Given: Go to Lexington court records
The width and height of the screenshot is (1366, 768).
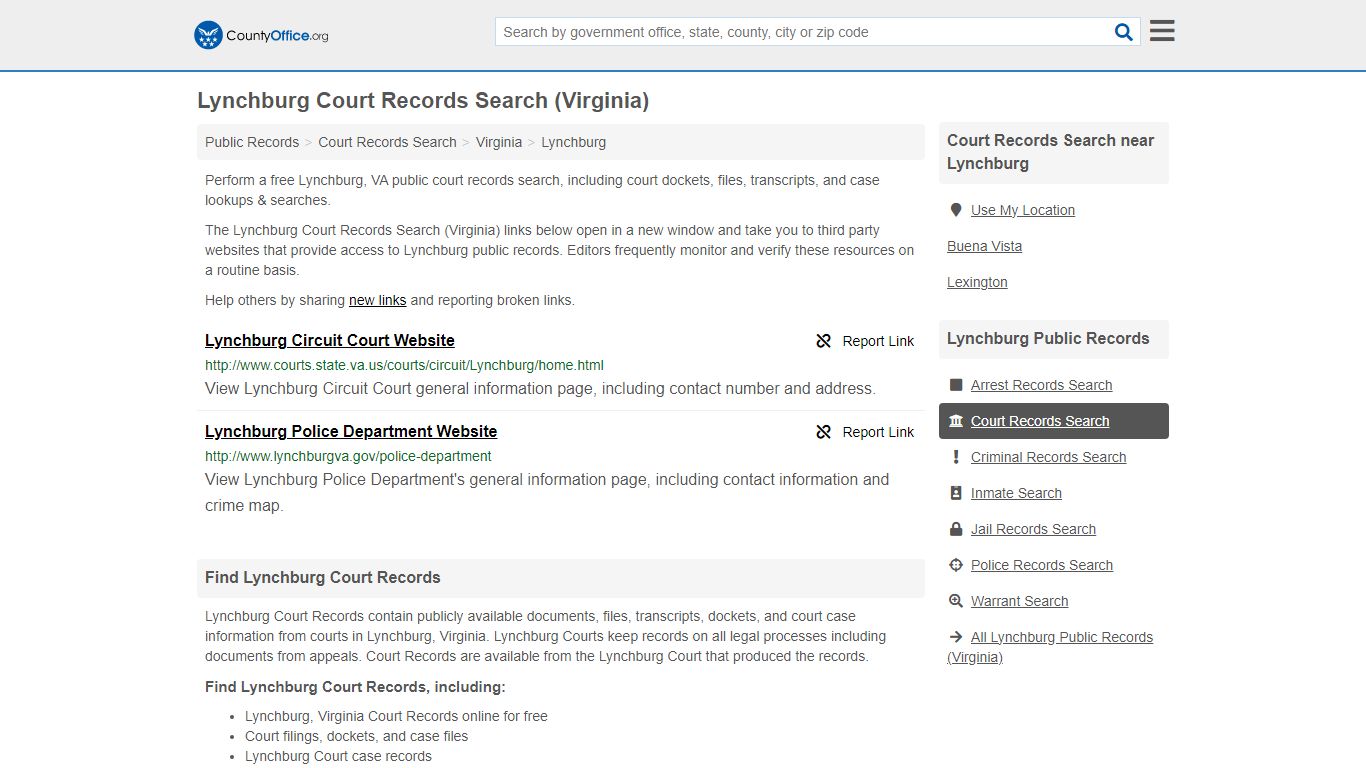Looking at the screenshot, I should point(977,282).
